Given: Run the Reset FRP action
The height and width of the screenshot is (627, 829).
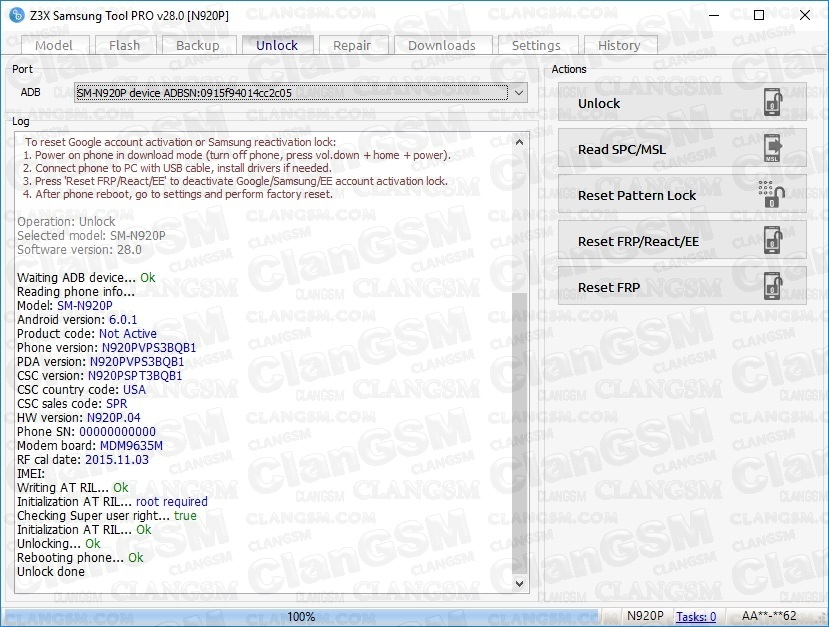Looking at the screenshot, I should (682, 287).
